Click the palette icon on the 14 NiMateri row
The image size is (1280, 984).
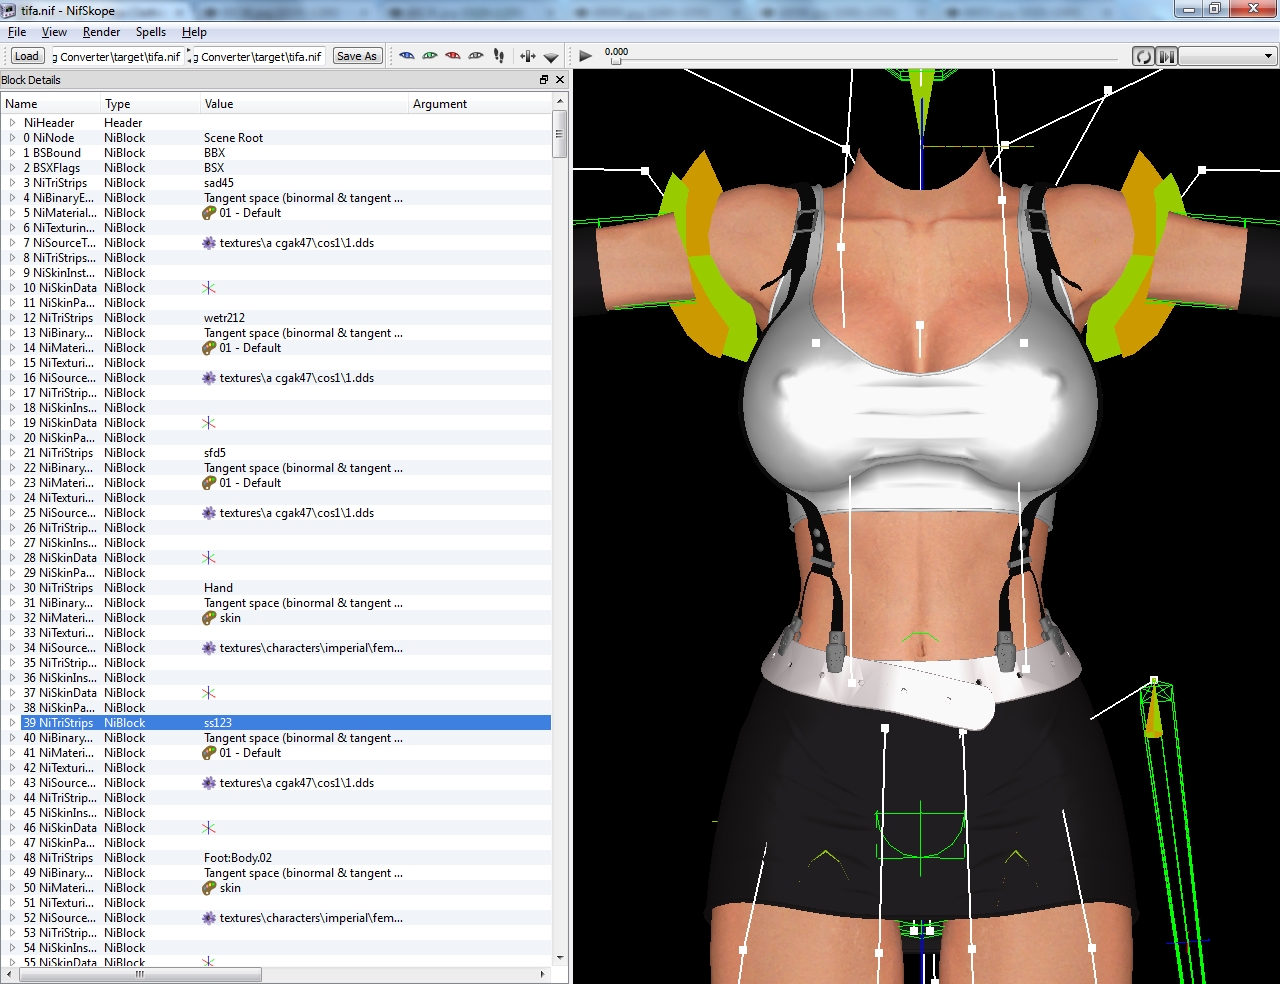tap(209, 348)
